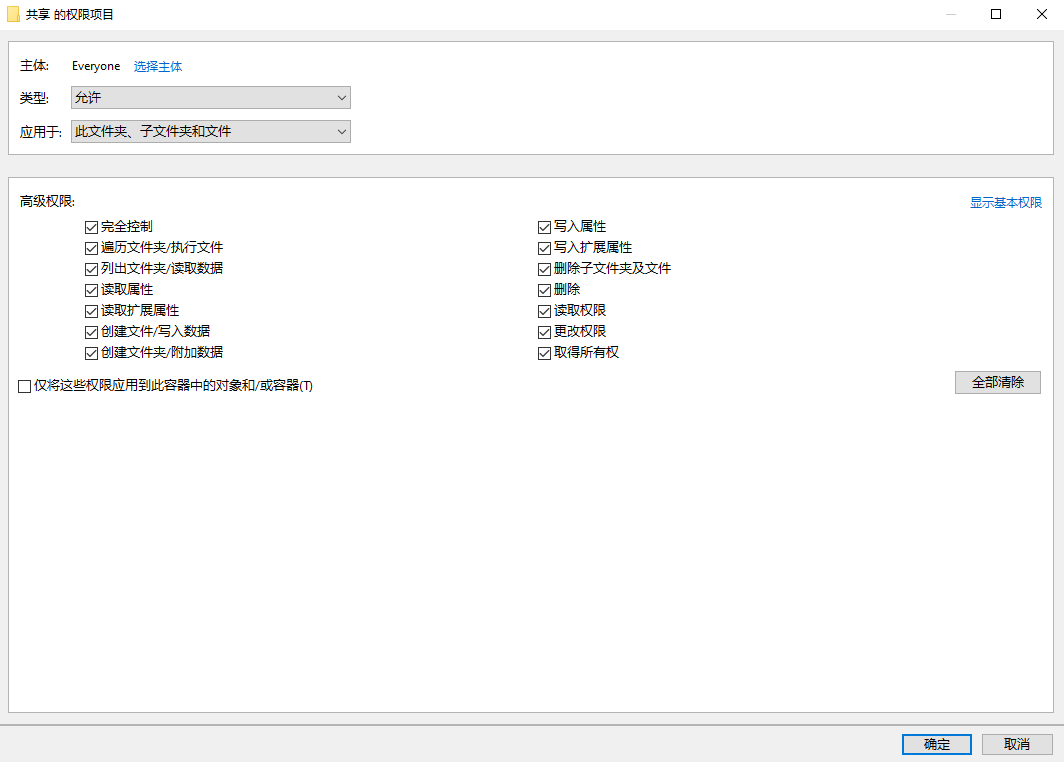The width and height of the screenshot is (1064, 762).
Task: Click the folder icon in title bar
Action: click(13, 14)
